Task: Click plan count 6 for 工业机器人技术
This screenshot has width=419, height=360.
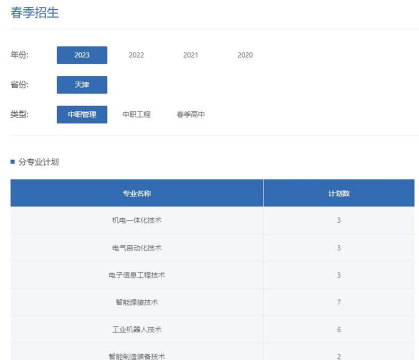Action: [x=339, y=330]
